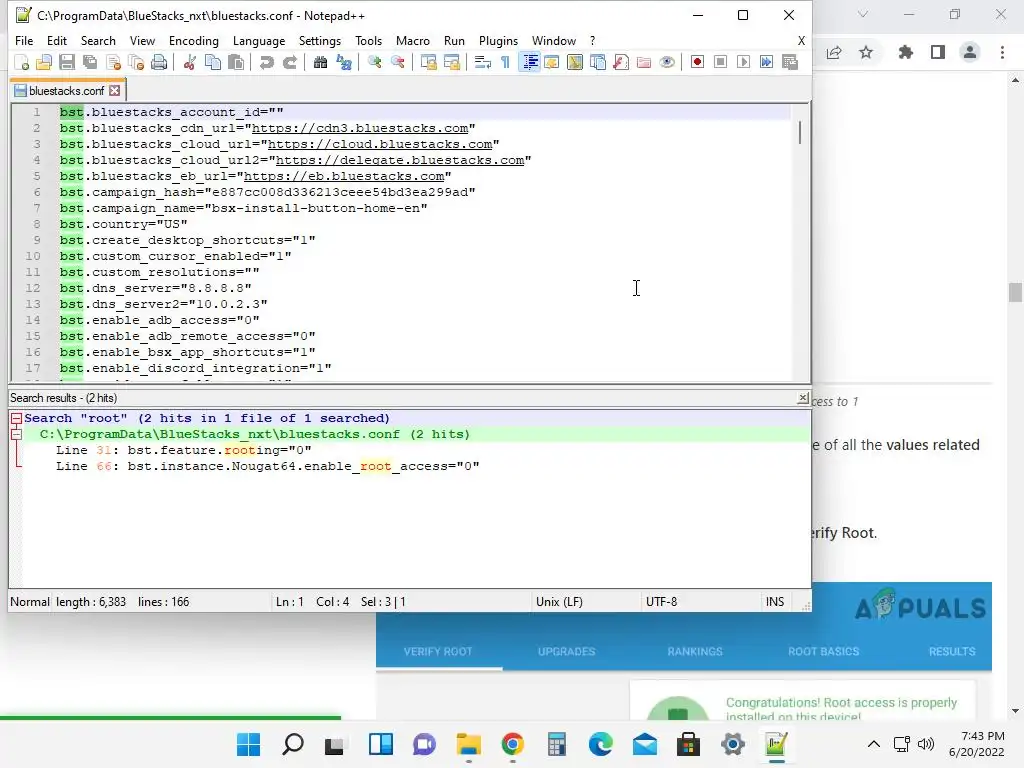Viewport: 1024px width, 768px height.
Task: Open the Line 66 enable_root_access hit
Action: pyautogui.click(x=268, y=466)
